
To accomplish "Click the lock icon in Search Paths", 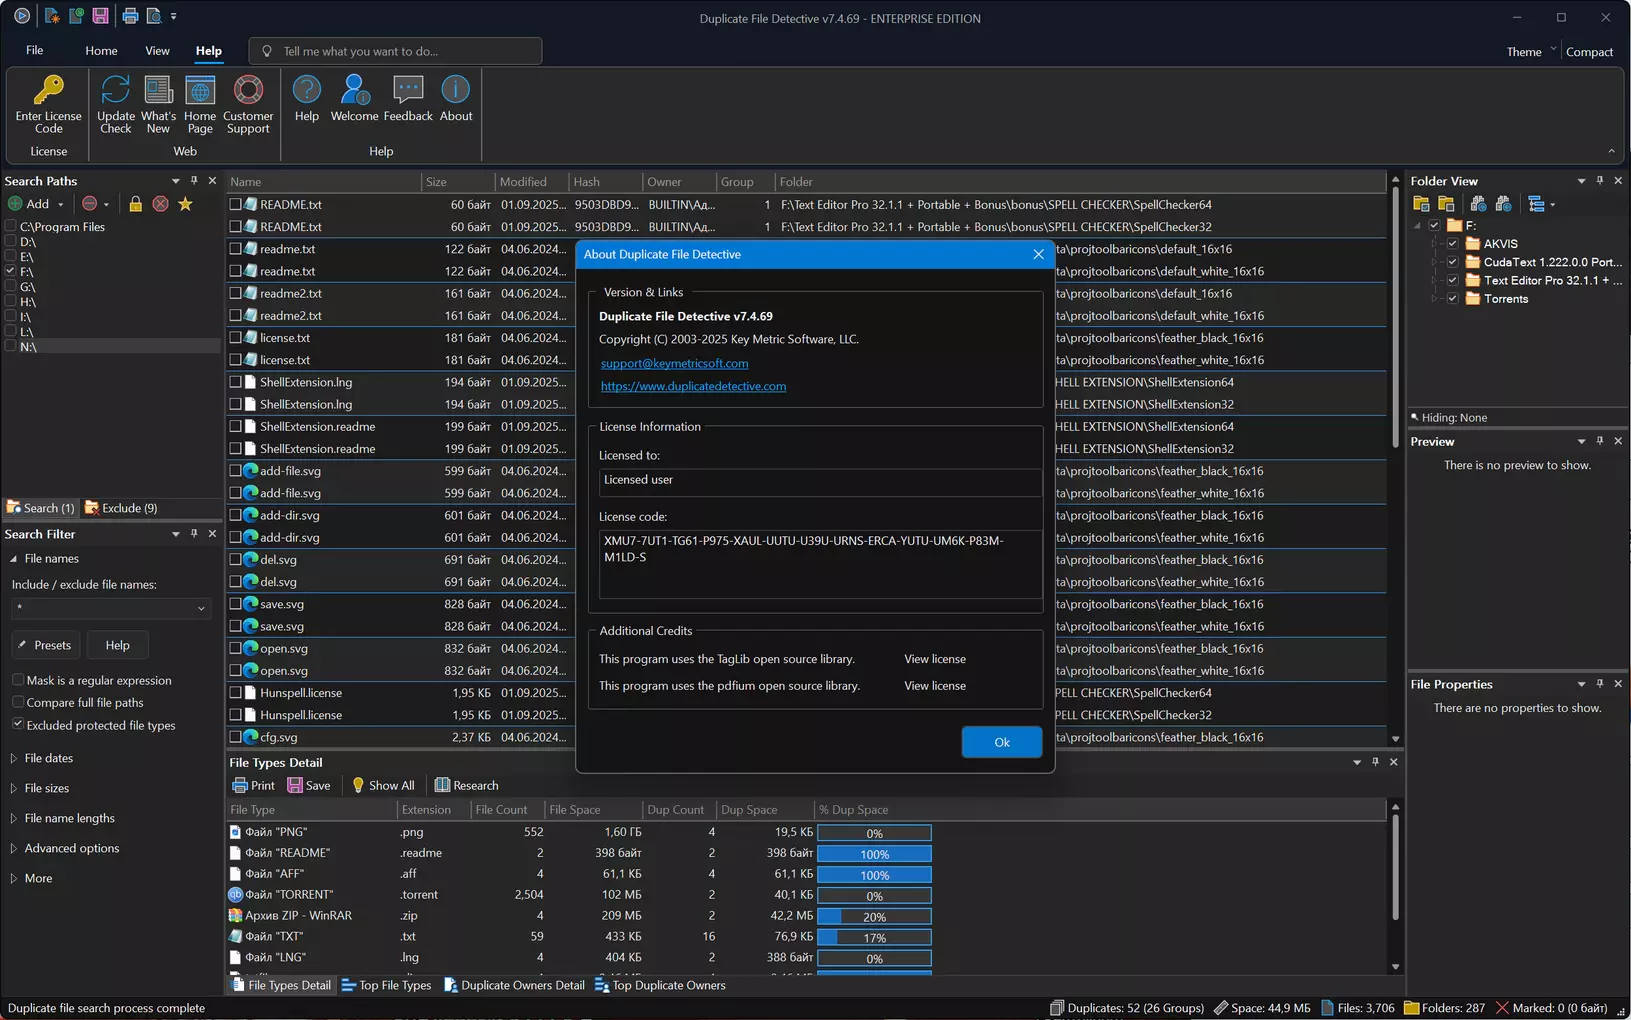I will tap(135, 204).
